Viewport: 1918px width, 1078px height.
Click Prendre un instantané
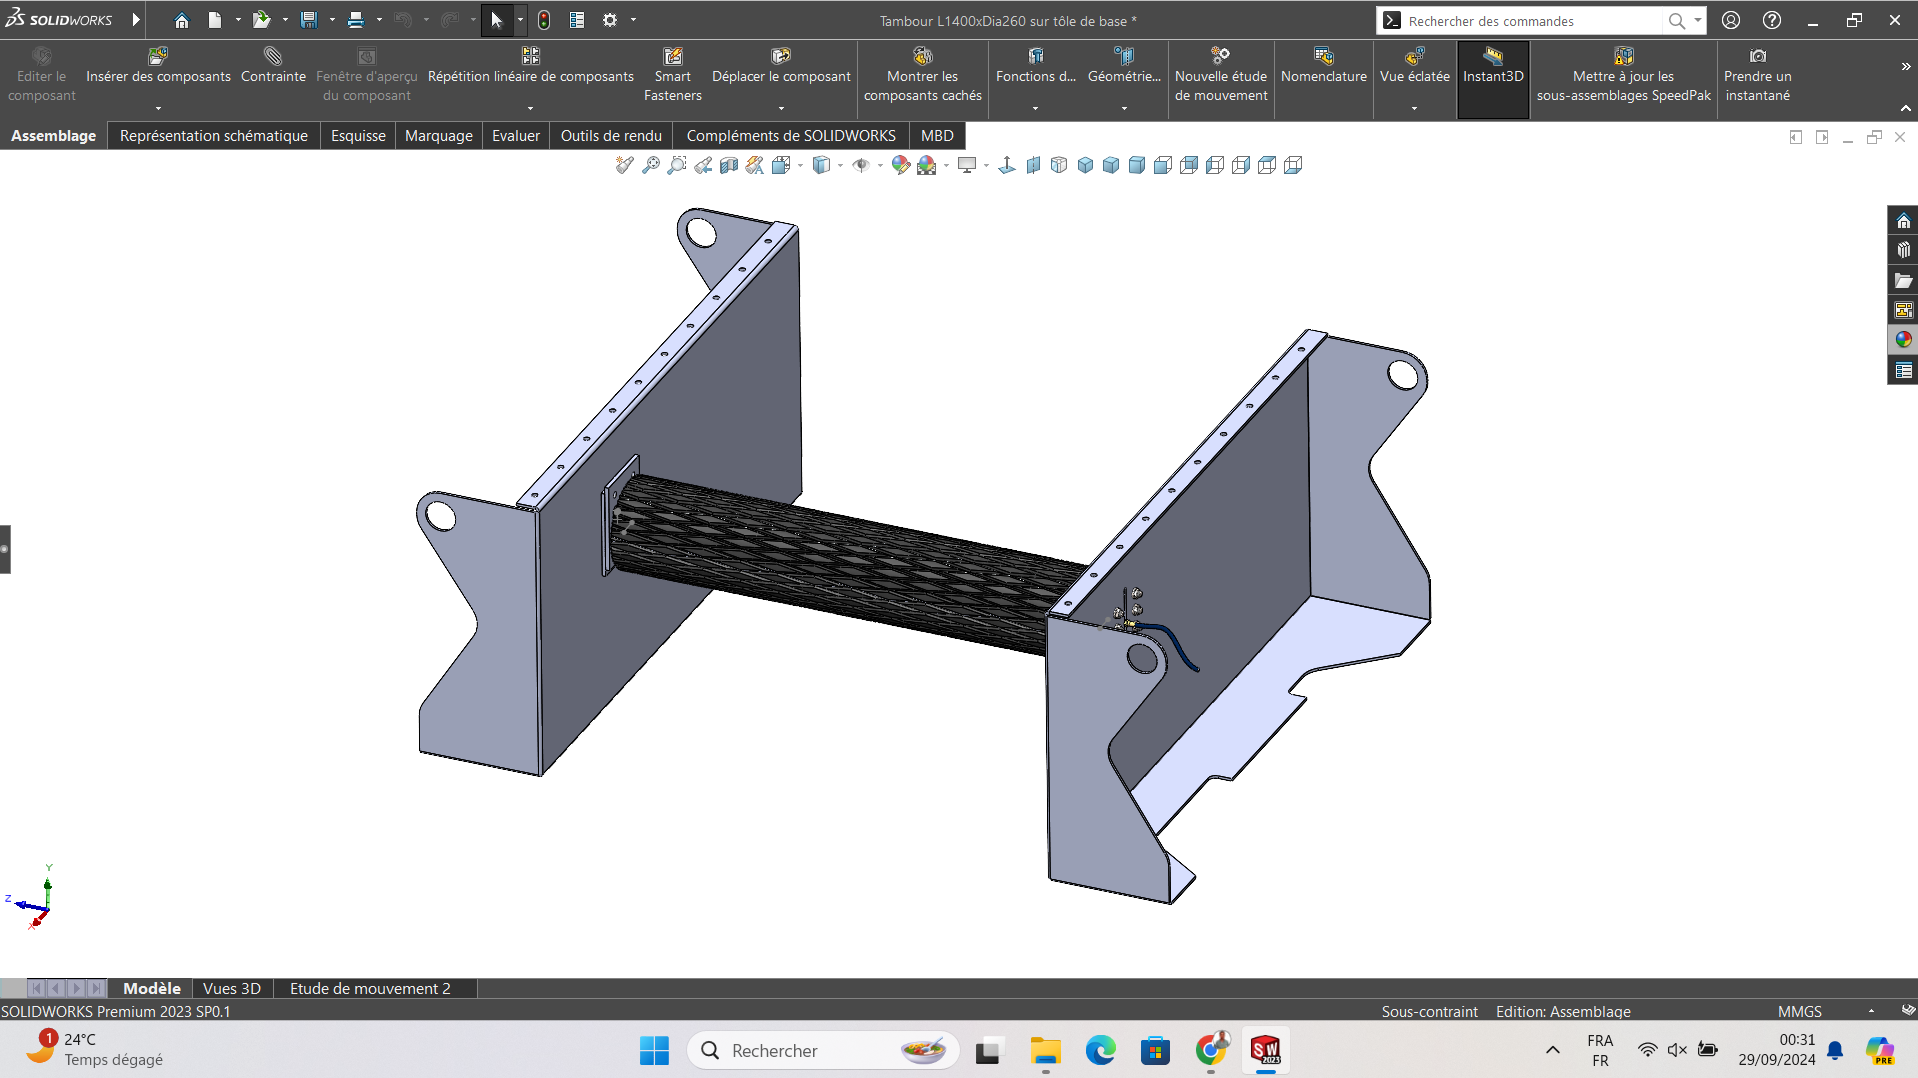tap(1758, 75)
